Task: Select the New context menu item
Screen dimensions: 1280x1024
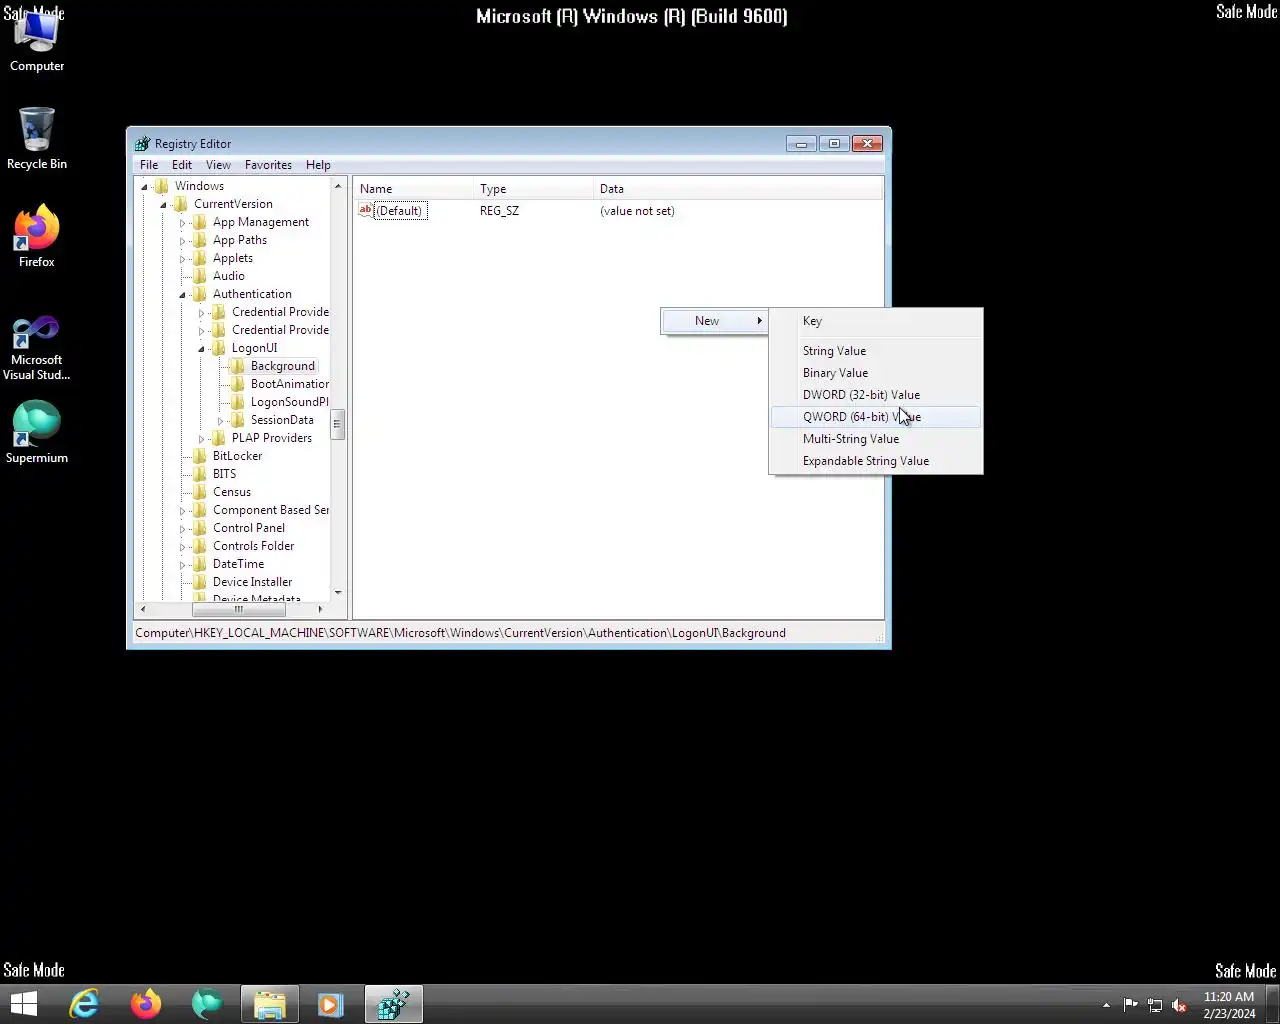Action: (715, 321)
